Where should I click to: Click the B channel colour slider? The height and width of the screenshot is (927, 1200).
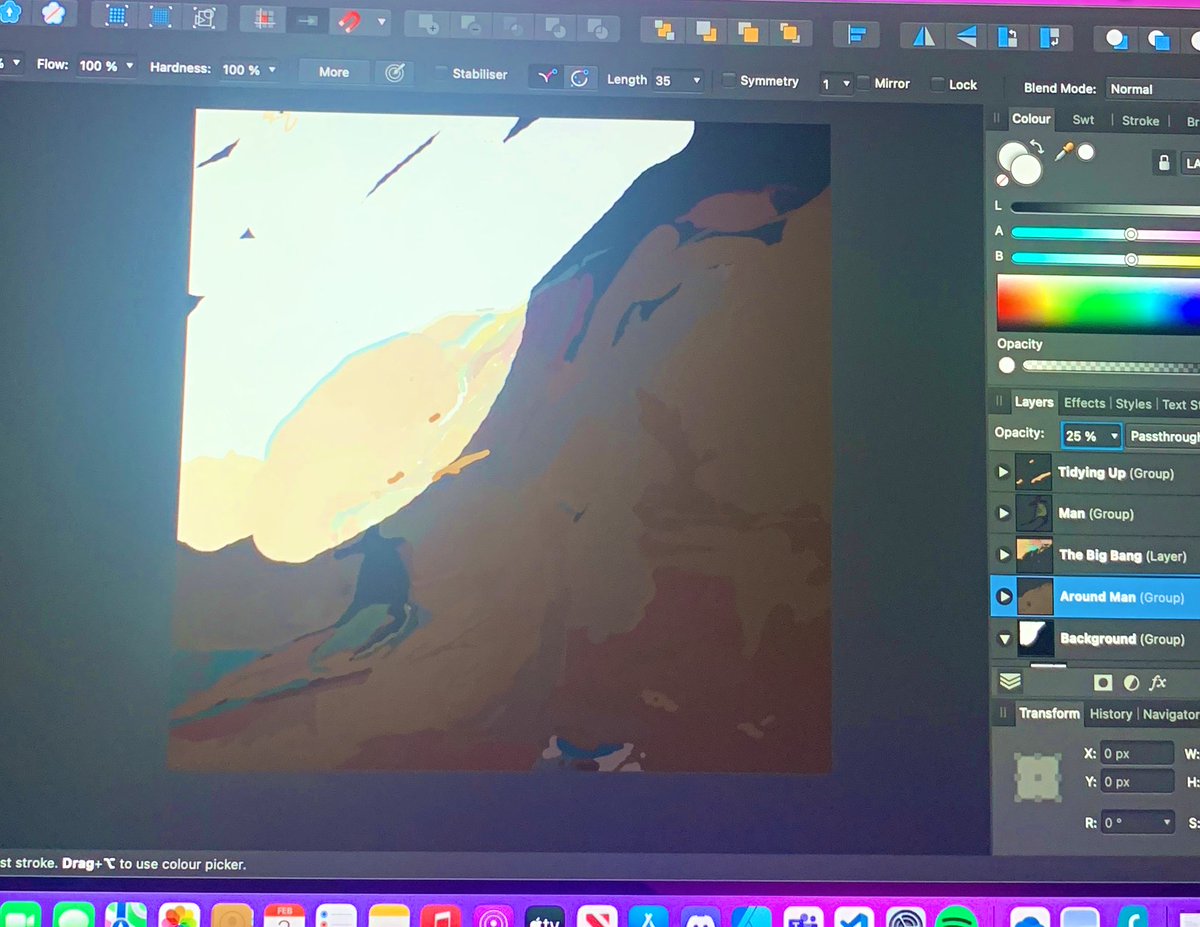[1105, 258]
